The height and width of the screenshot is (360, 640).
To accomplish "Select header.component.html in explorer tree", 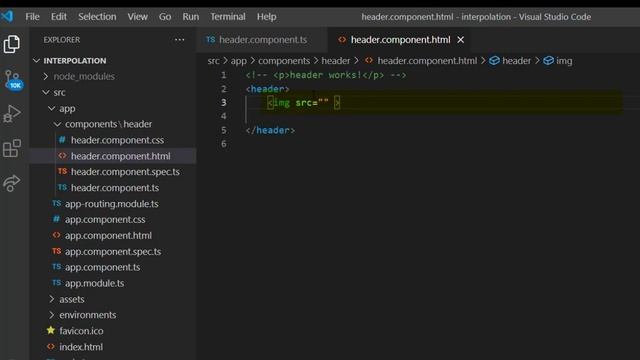I will (x=120, y=156).
